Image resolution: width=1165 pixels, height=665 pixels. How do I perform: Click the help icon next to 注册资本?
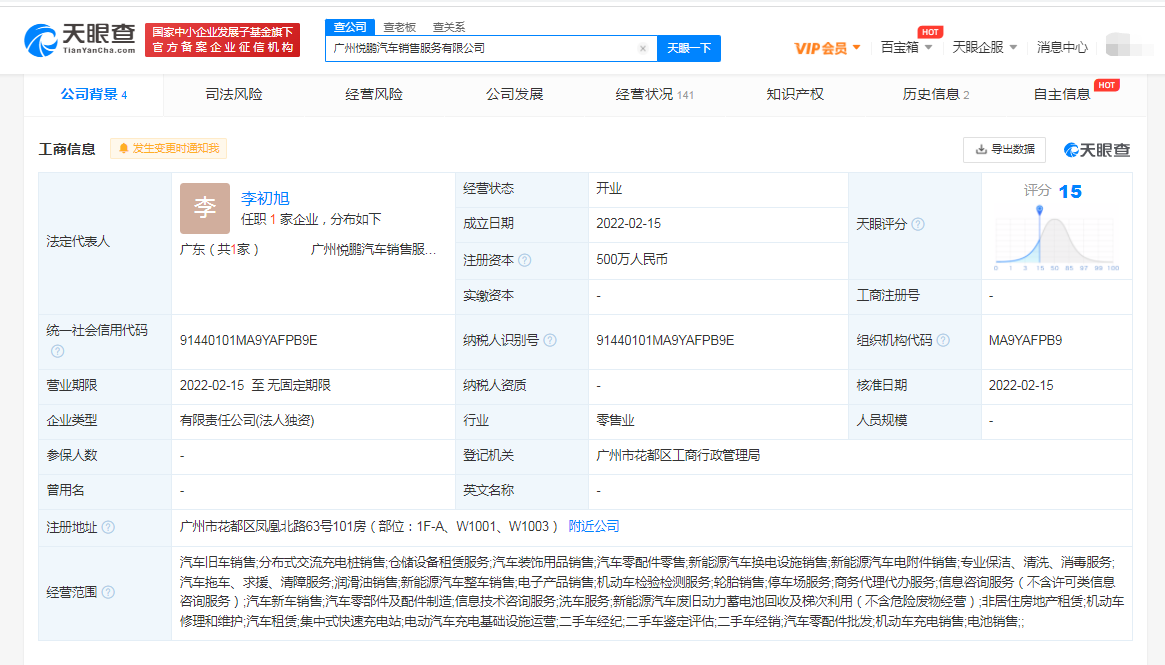525,260
